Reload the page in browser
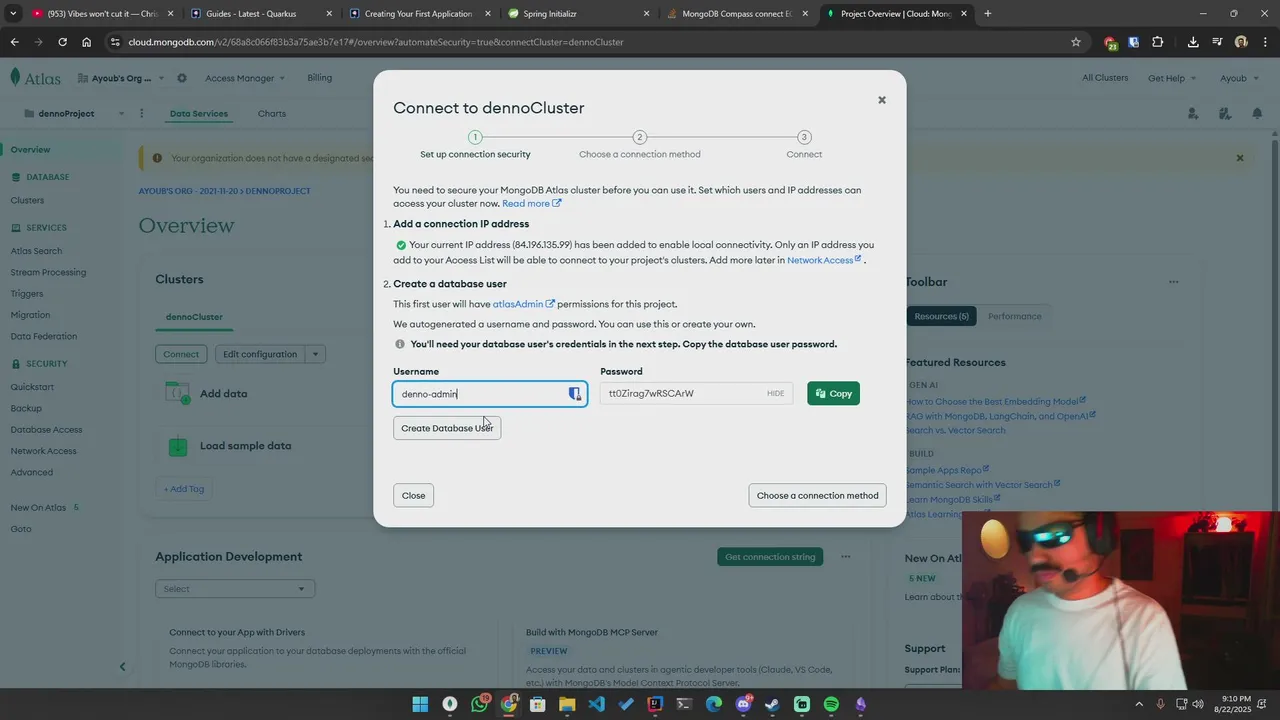This screenshot has height=720, width=1280. pyautogui.click(x=62, y=42)
